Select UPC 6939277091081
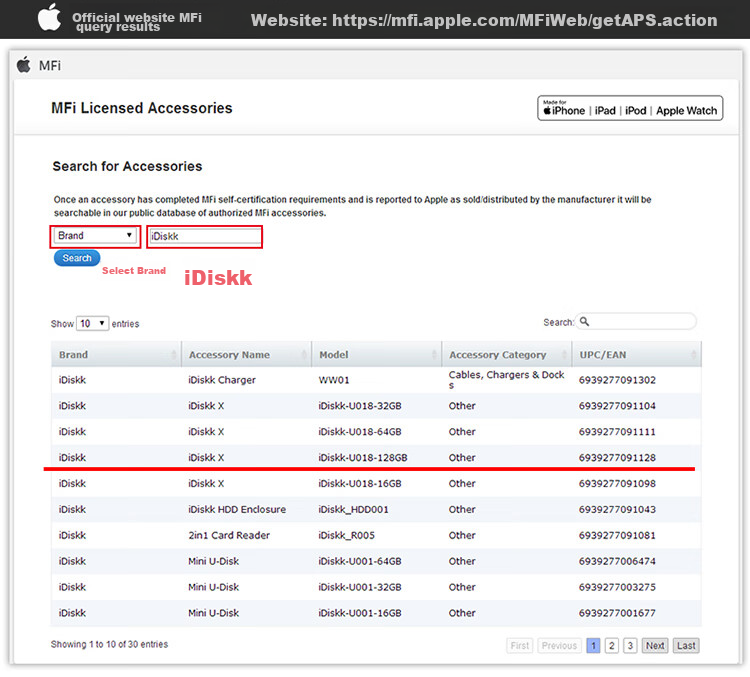Screen dimensions: 750x677 tap(617, 535)
